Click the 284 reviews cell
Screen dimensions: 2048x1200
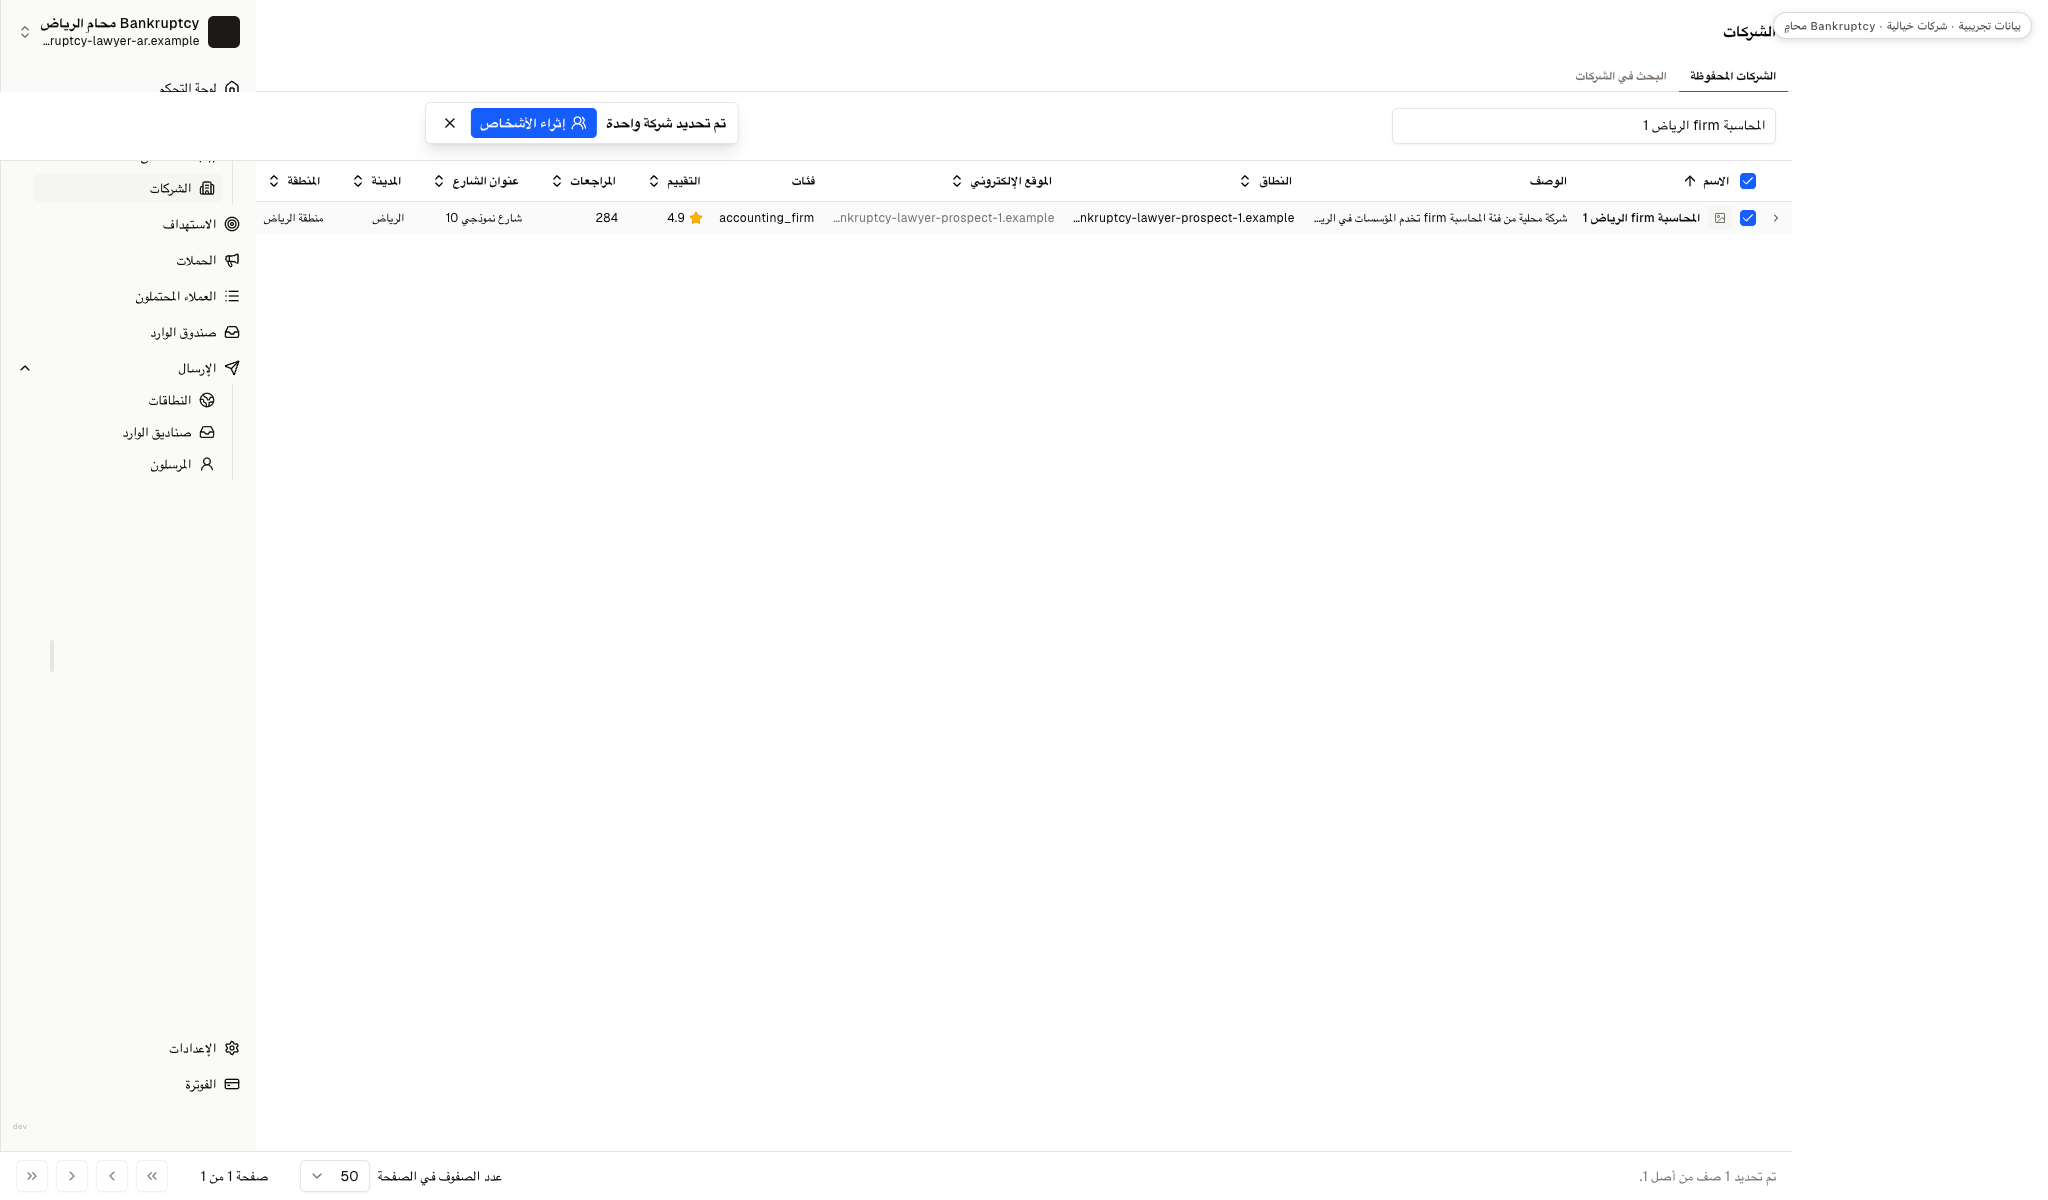606,218
